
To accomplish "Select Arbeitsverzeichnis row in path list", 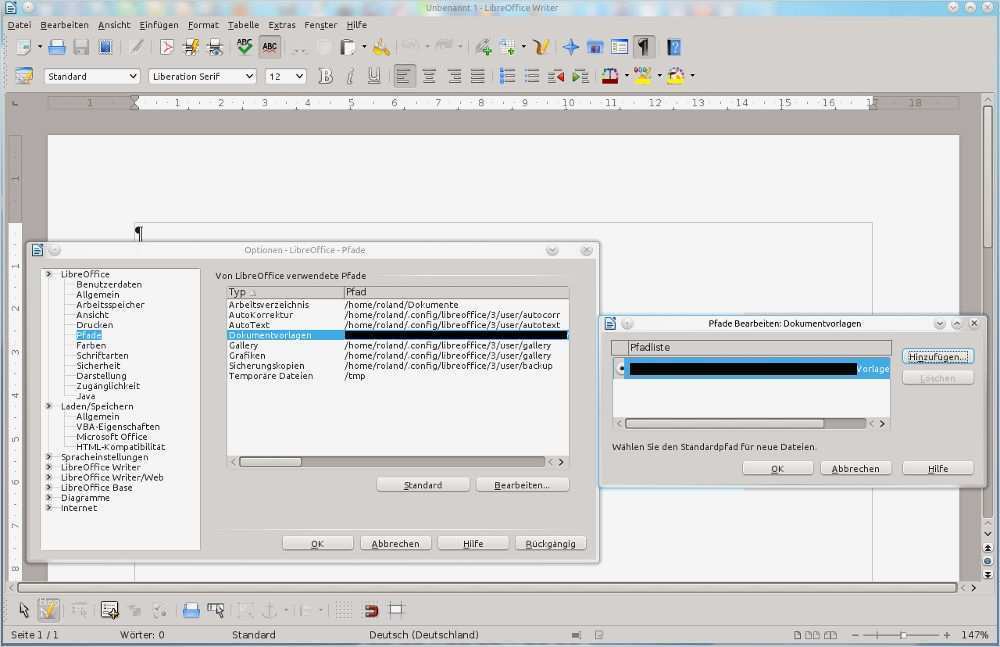I will coord(269,305).
